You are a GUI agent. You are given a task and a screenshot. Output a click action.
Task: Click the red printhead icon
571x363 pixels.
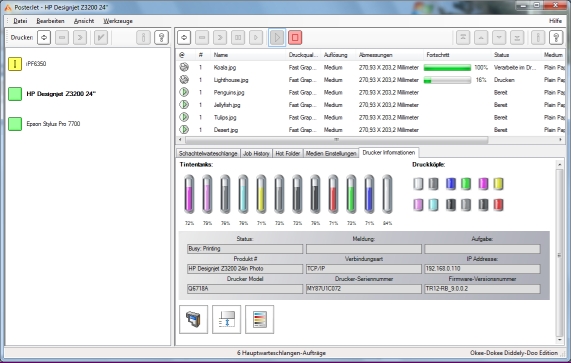[x=498, y=205]
